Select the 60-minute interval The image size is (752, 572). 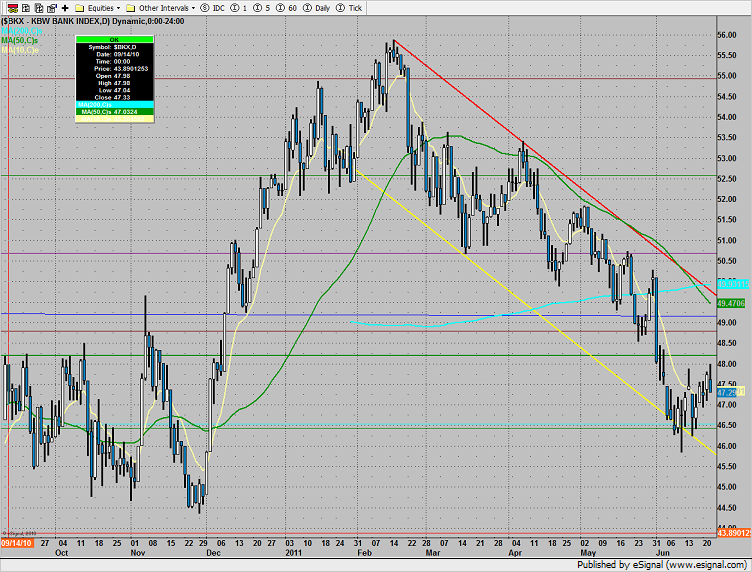287,8
